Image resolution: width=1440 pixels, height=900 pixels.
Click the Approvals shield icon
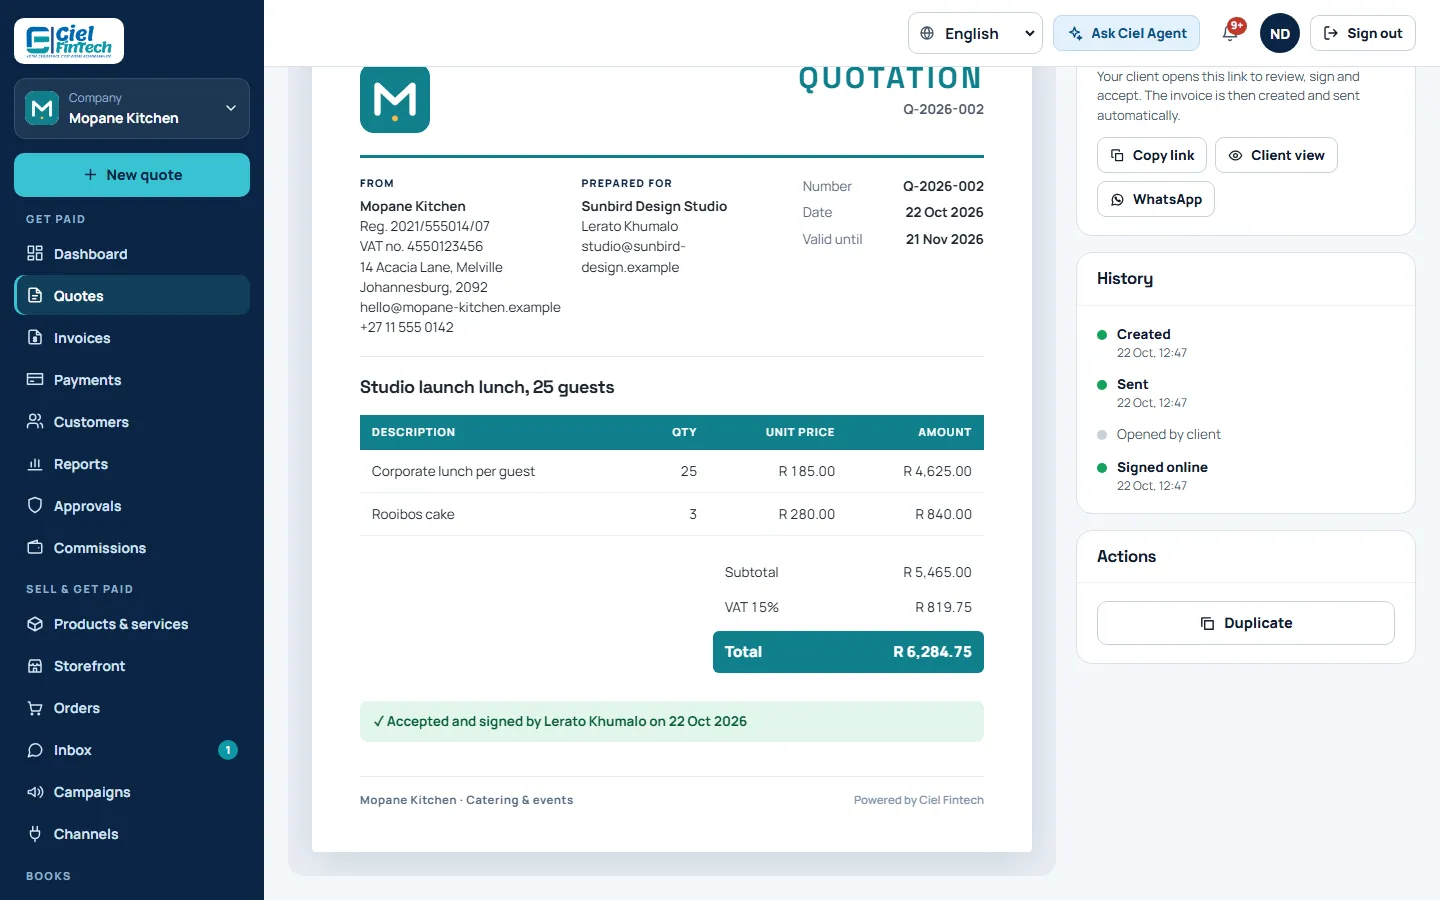35,506
